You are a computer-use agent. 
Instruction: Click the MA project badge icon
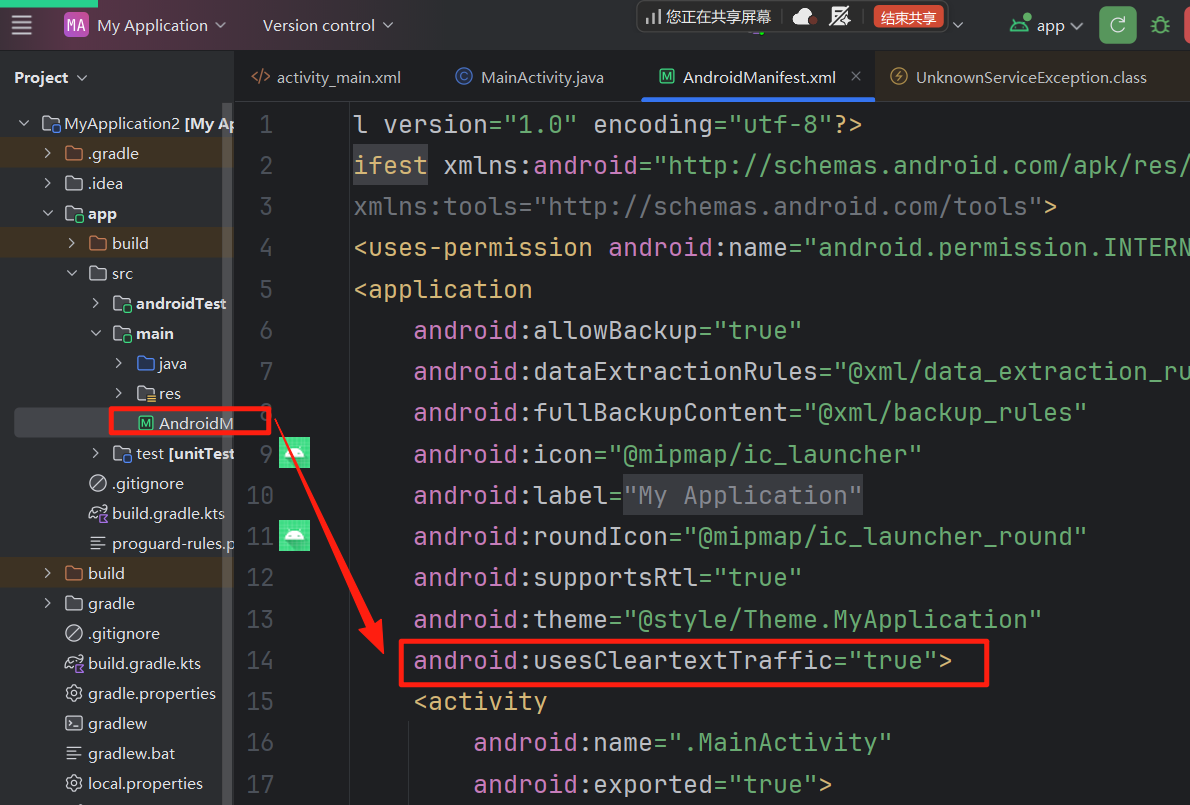76,25
